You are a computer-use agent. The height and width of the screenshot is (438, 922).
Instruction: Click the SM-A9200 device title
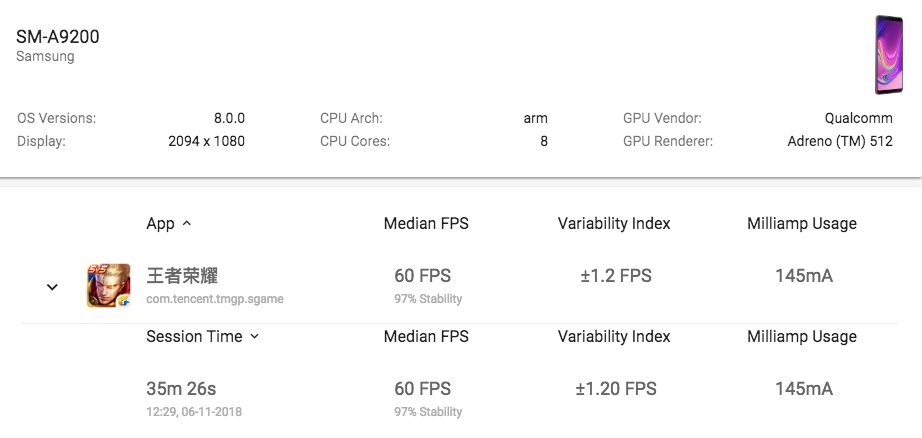[58, 37]
